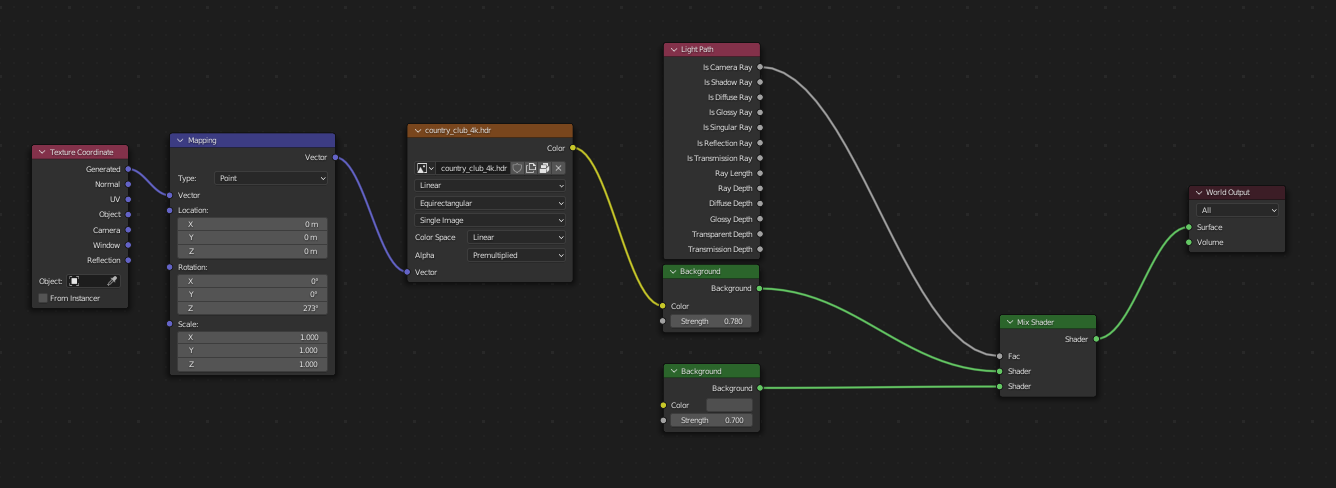Click the new image duplicate icon

[x=531, y=168]
